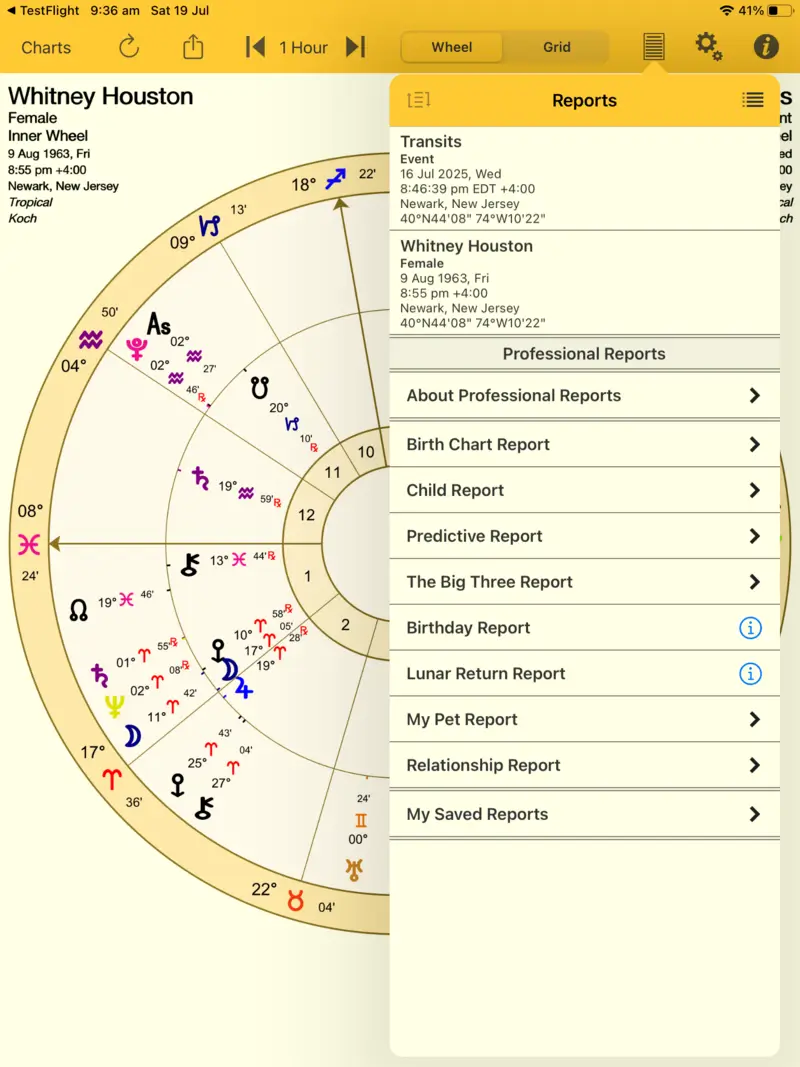The height and width of the screenshot is (1067, 800).
Task: Switch to Grid view
Action: click(557, 47)
